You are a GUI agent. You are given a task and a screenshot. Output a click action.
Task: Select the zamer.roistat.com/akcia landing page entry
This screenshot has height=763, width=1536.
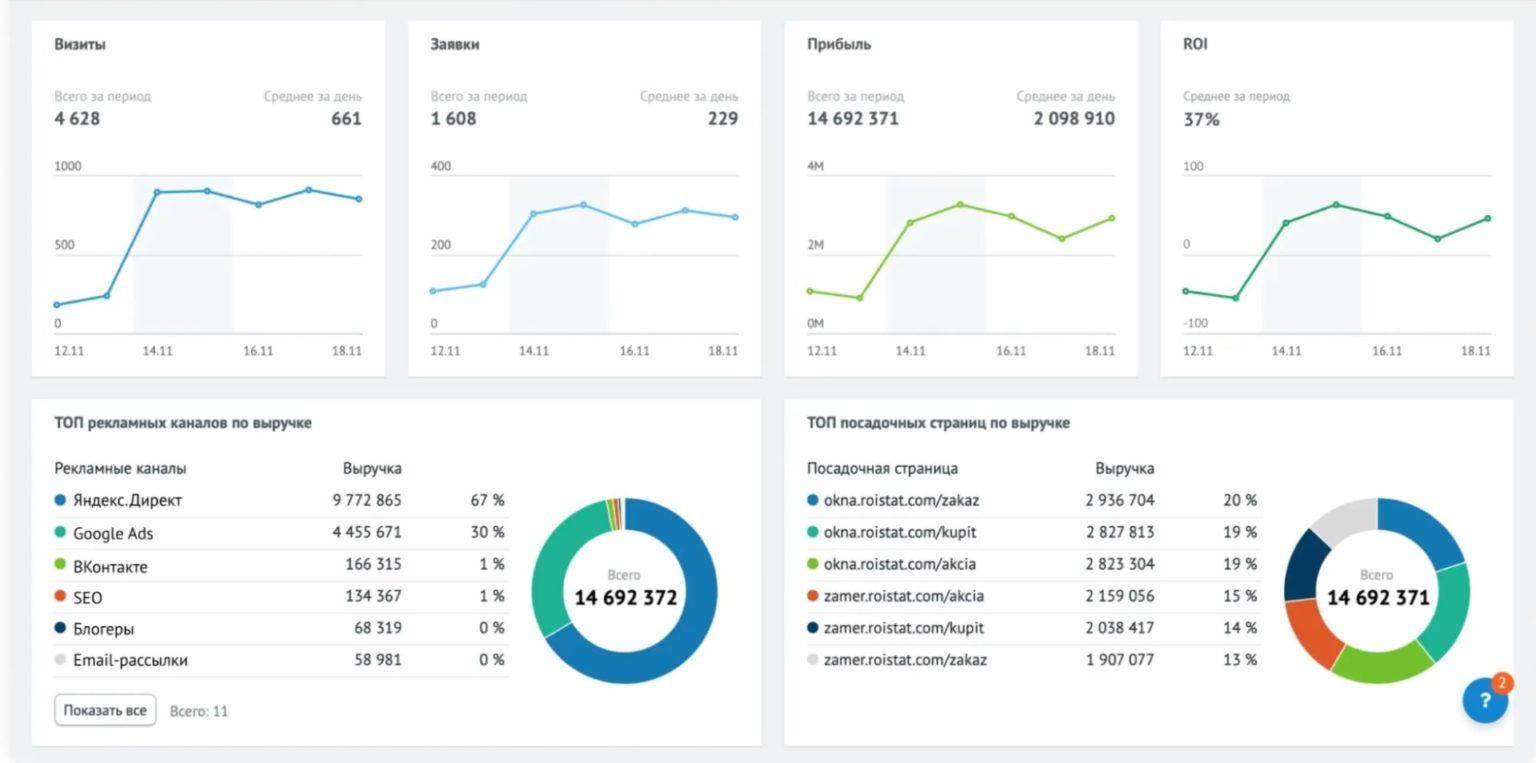point(904,596)
